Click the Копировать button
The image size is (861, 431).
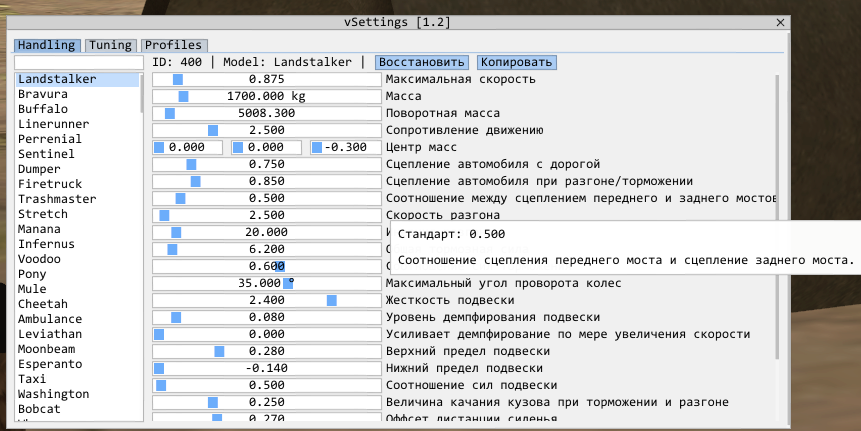click(x=516, y=62)
